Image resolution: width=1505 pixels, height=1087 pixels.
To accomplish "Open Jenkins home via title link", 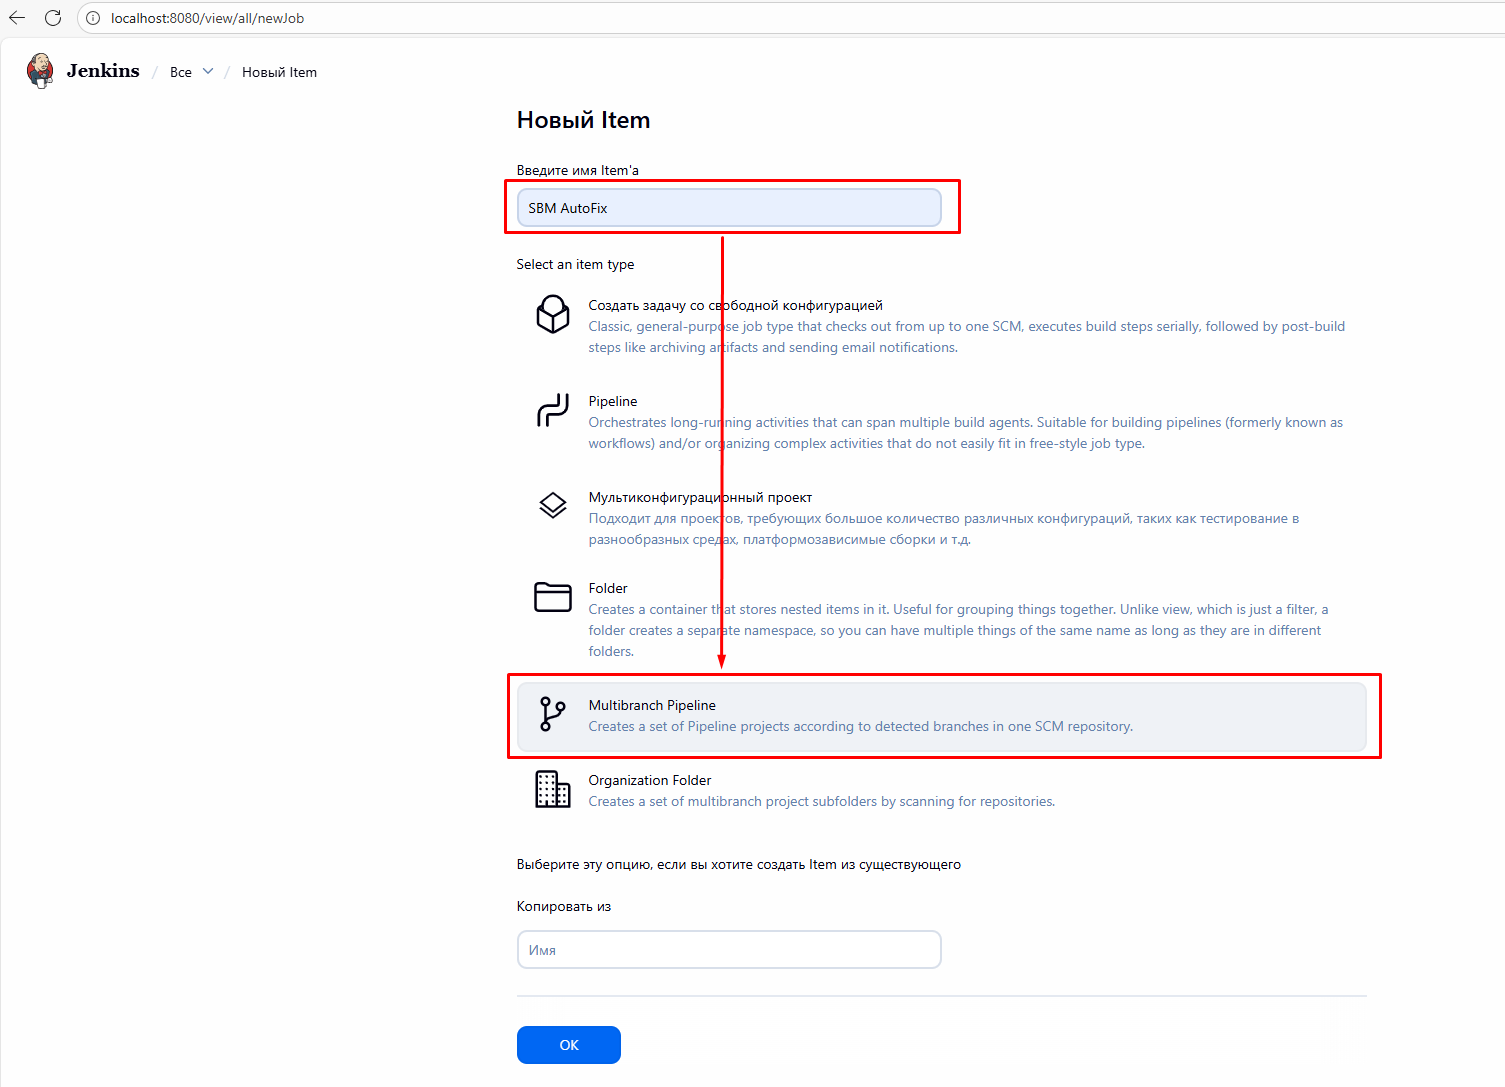I will (x=103, y=71).
